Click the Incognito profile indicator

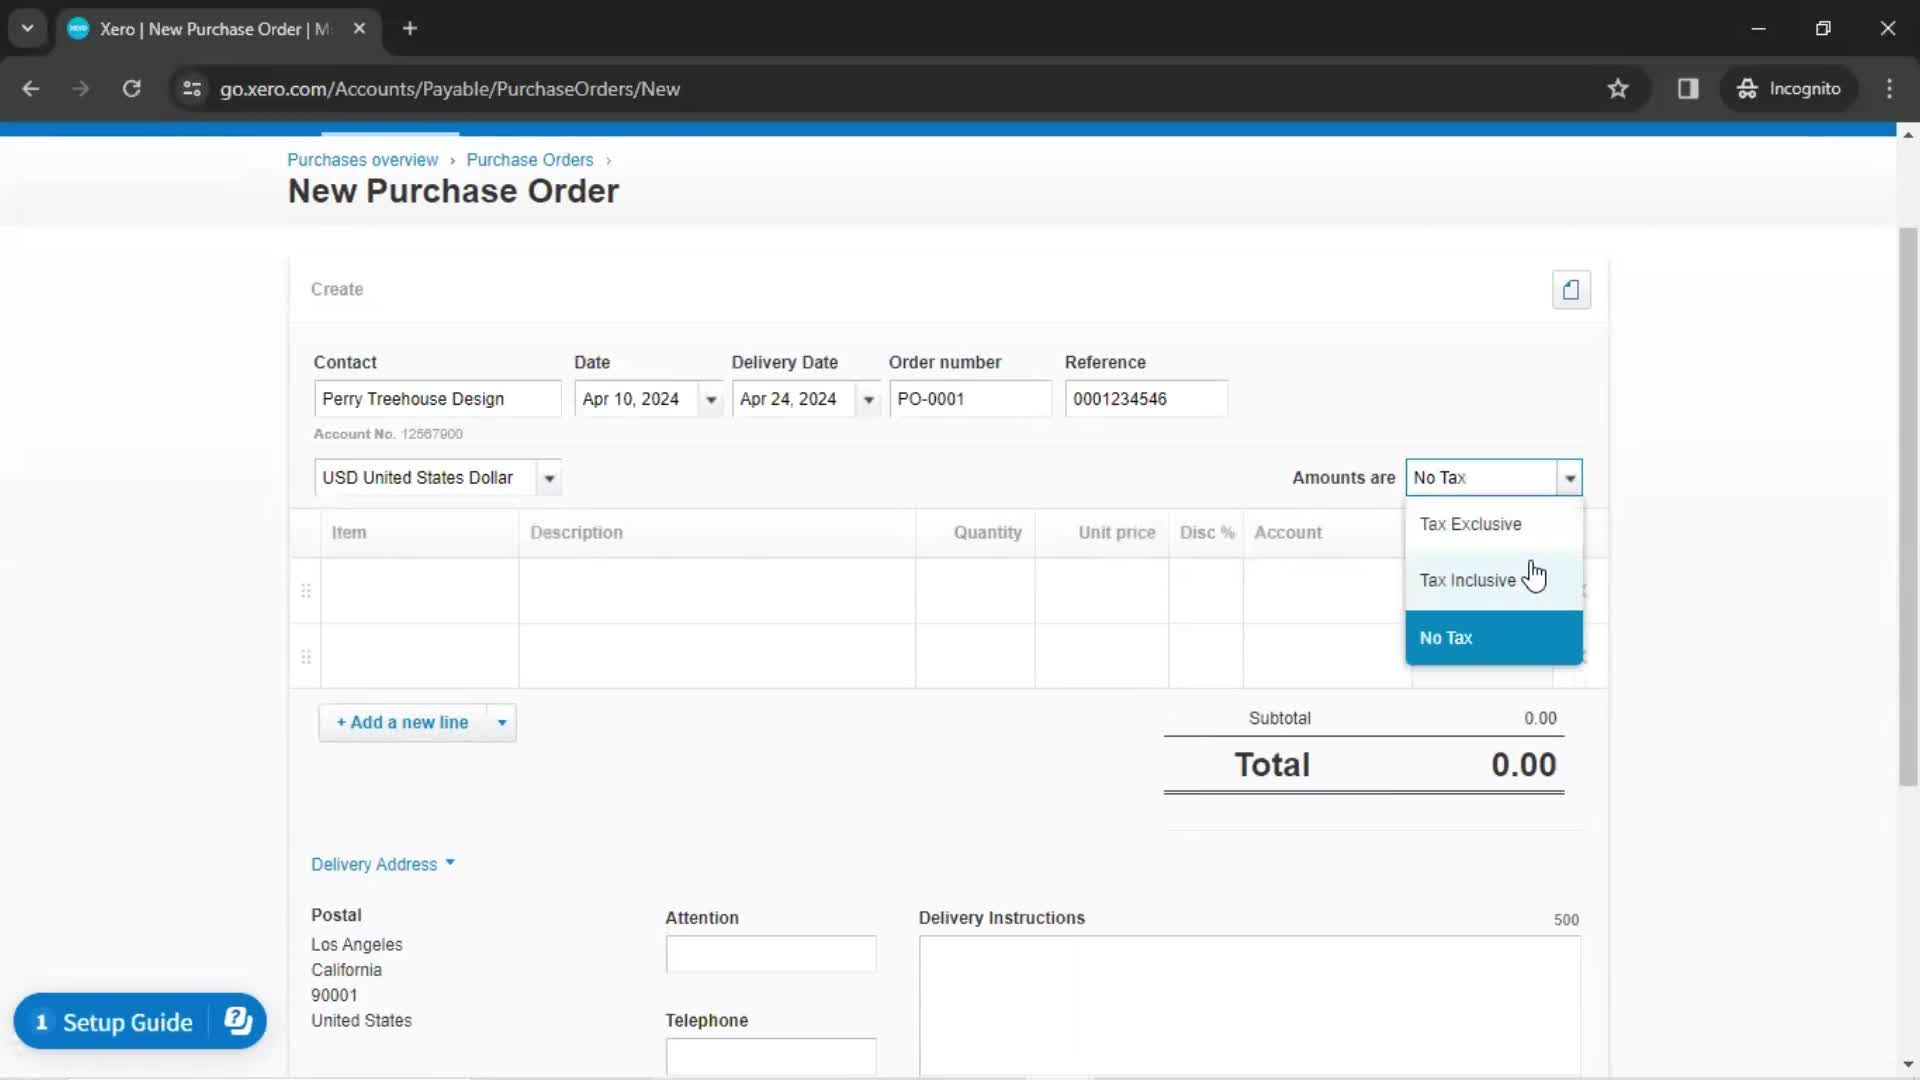click(x=1789, y=89)
